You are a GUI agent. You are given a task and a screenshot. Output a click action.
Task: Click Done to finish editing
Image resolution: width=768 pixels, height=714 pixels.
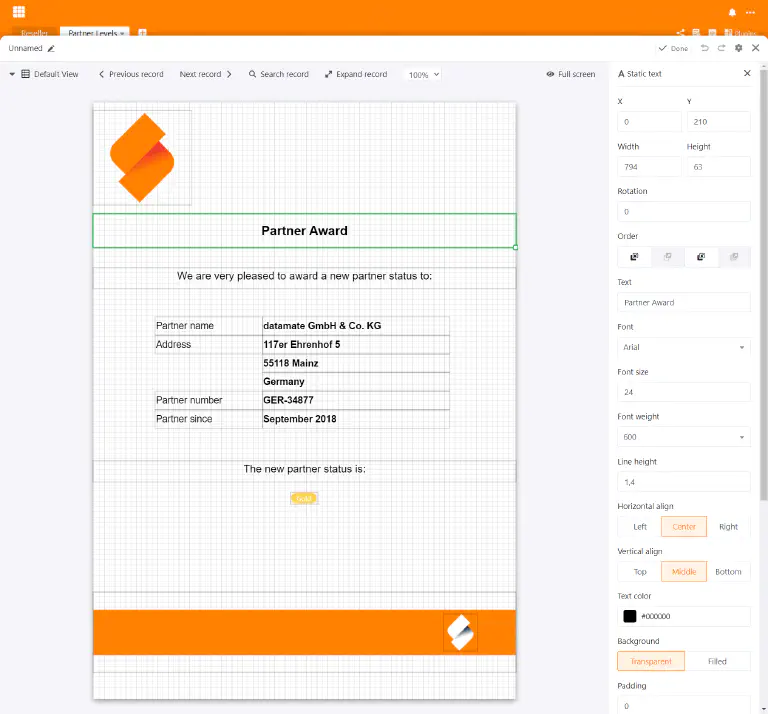673,48
